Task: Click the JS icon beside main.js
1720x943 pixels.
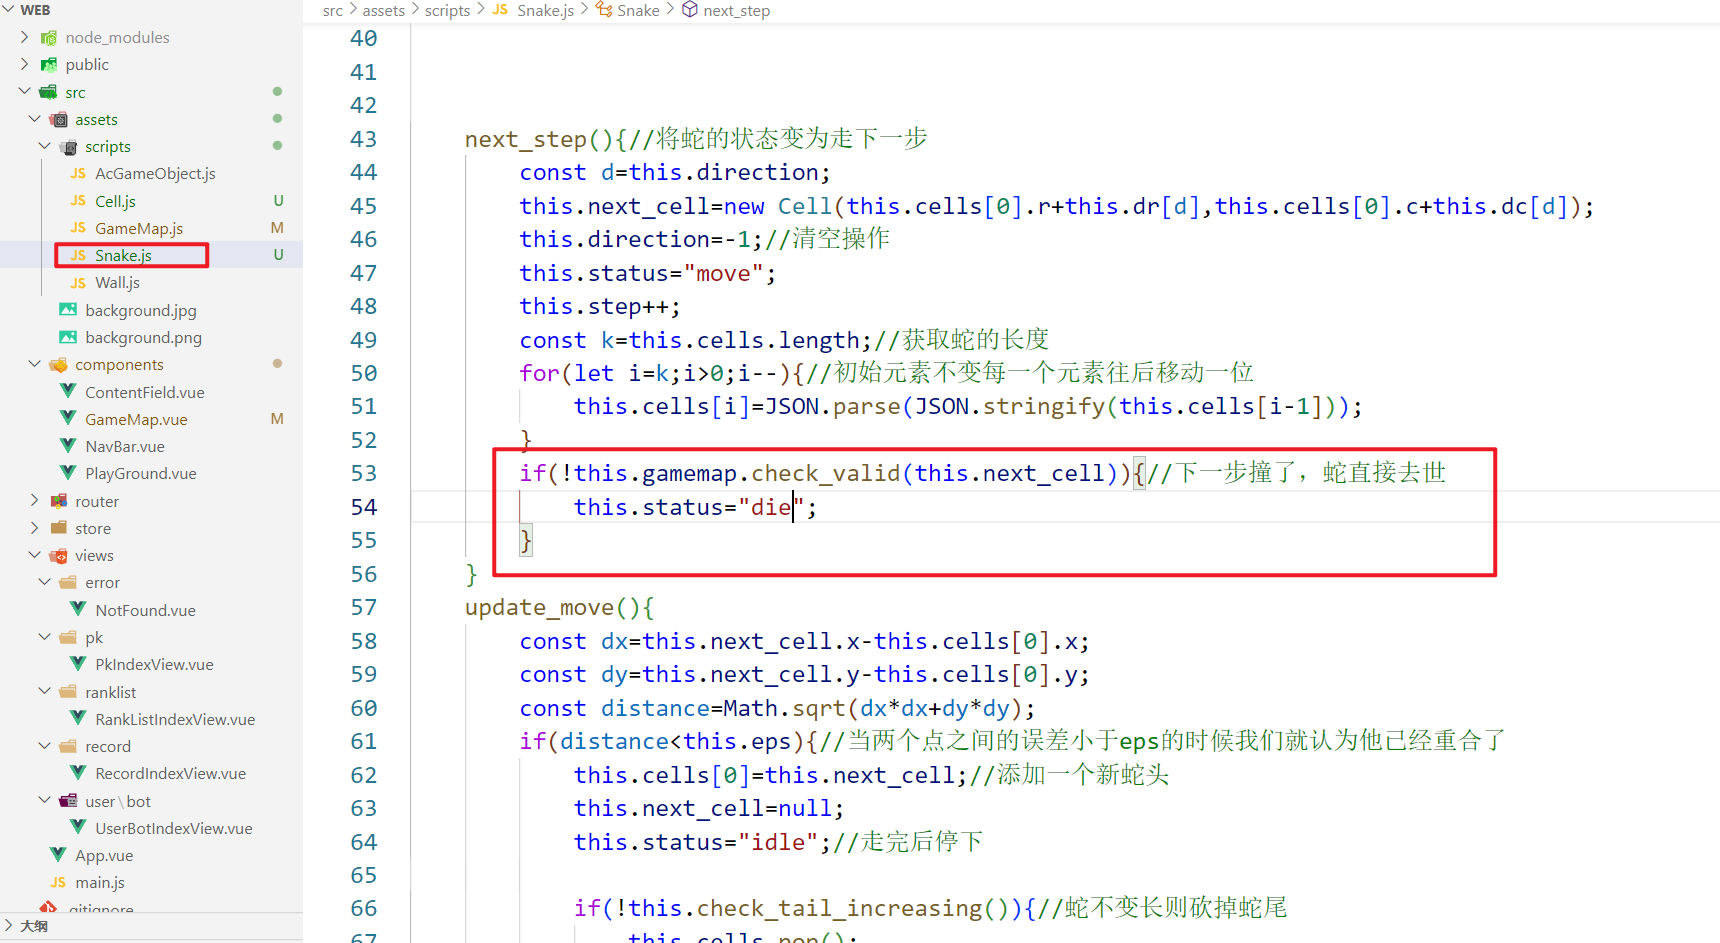Action: [58, 882]
